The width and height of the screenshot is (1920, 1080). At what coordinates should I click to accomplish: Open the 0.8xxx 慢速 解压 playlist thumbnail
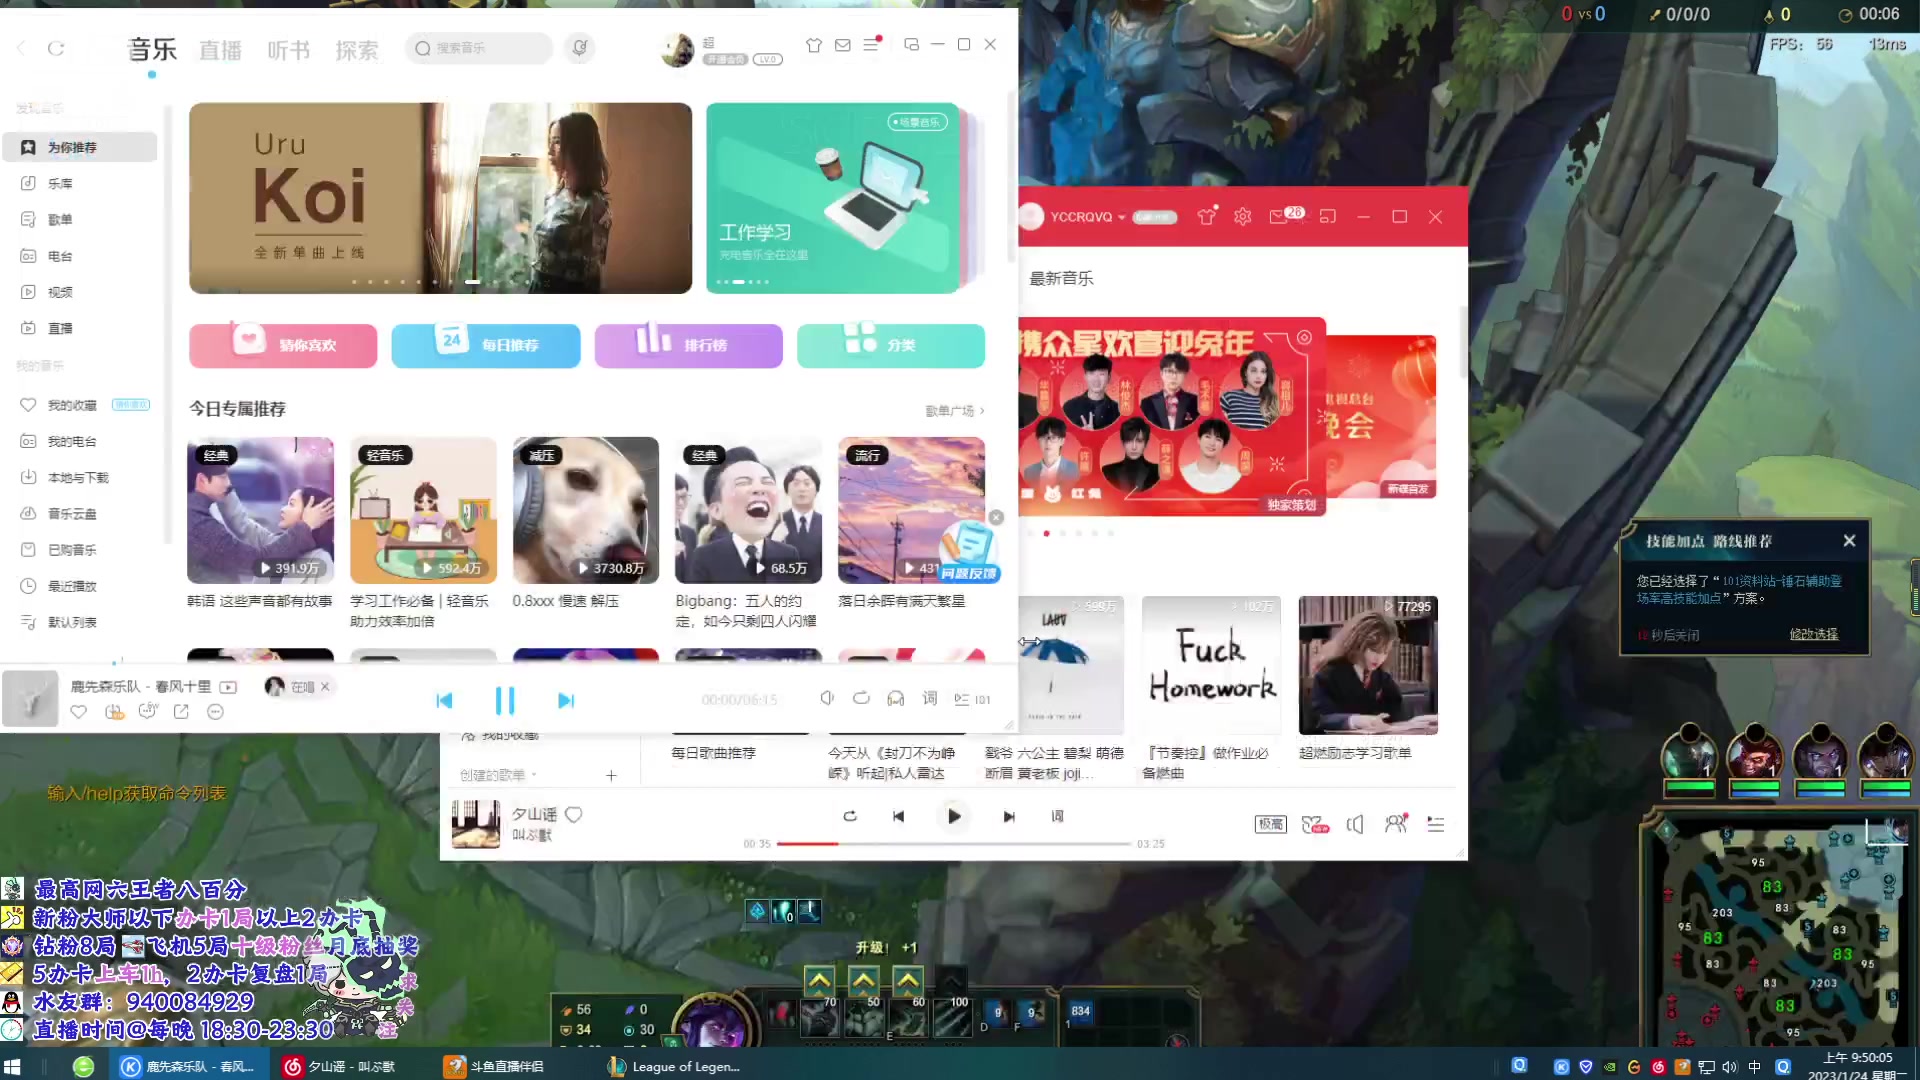pos(586,510)
